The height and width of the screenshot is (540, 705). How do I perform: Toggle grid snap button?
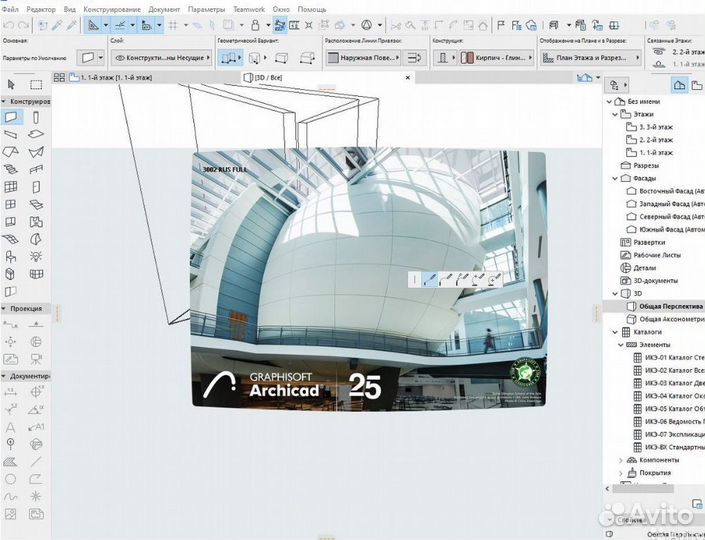point(173,26)
